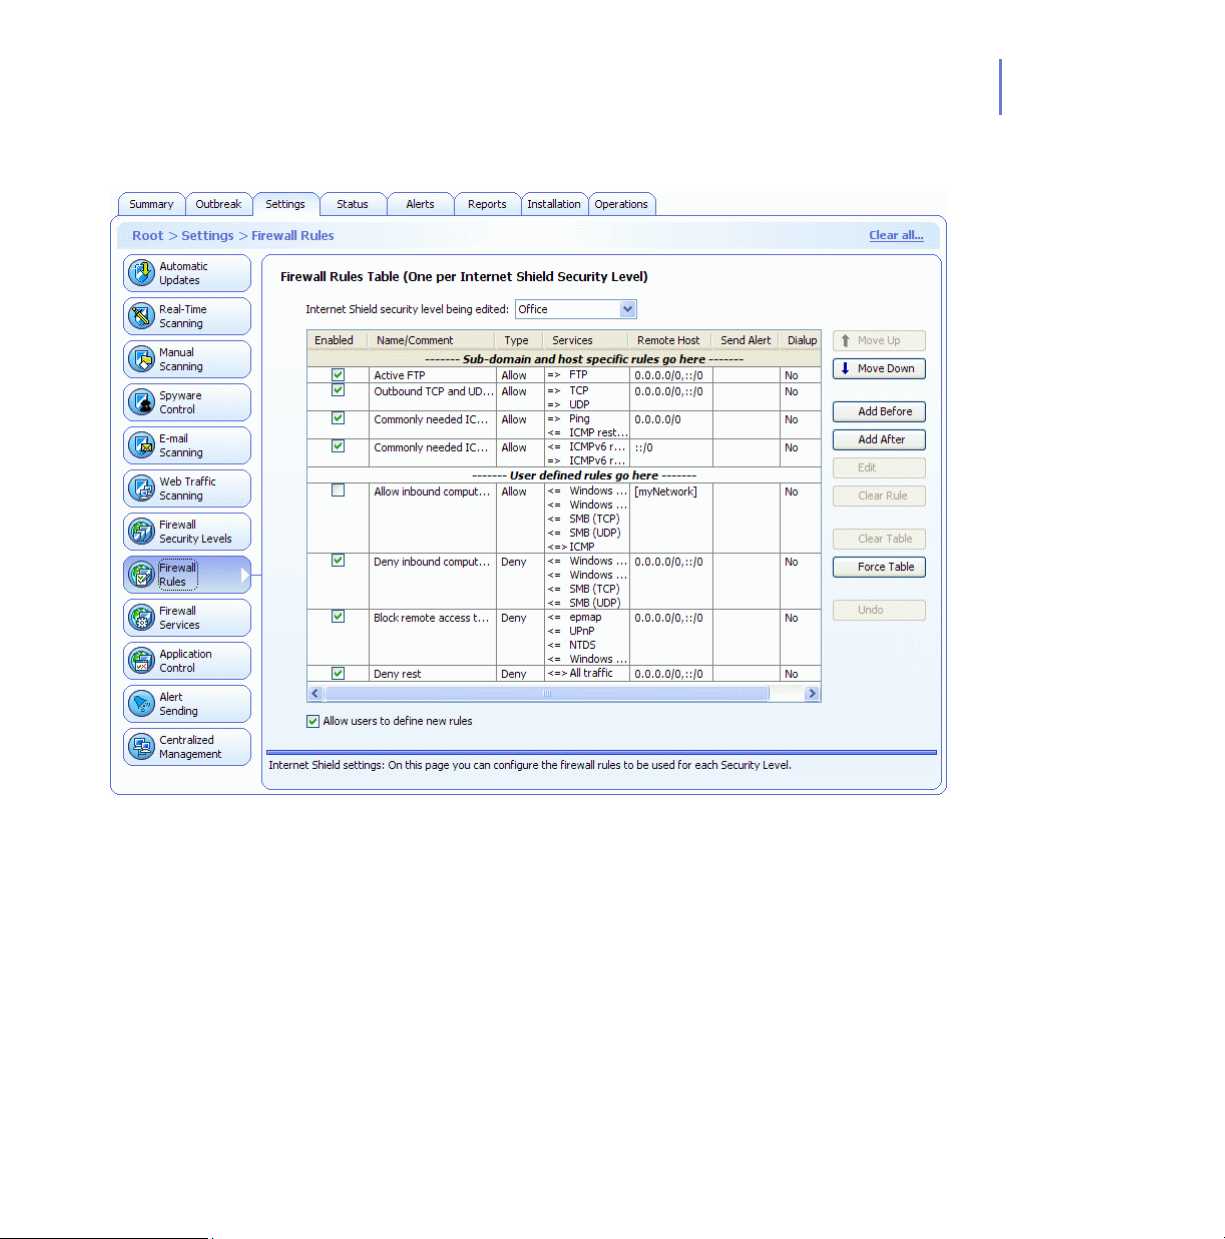Click the E-mail Scanning icon
The image size is (1225, 1239).
142,445
